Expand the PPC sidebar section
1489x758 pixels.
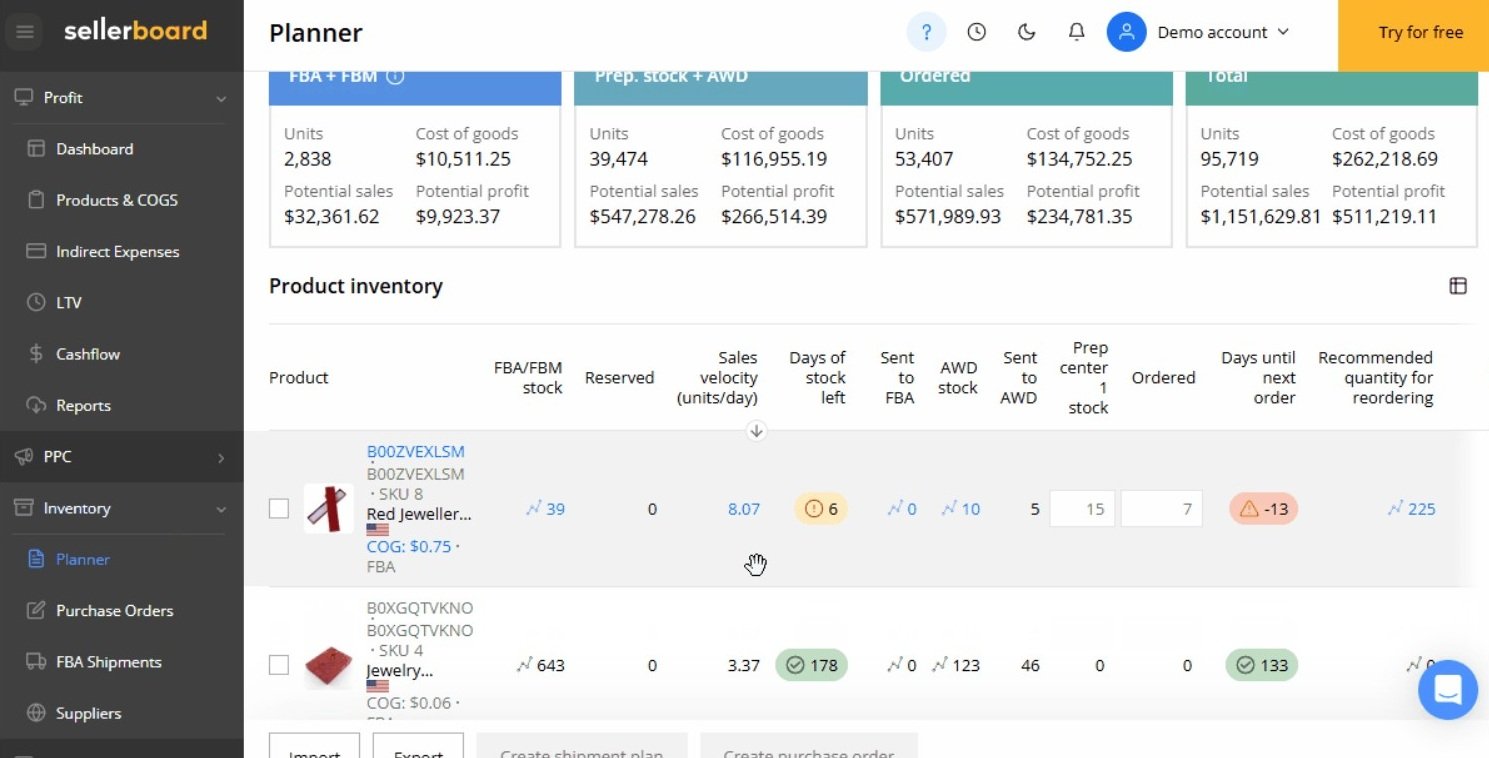121,457
